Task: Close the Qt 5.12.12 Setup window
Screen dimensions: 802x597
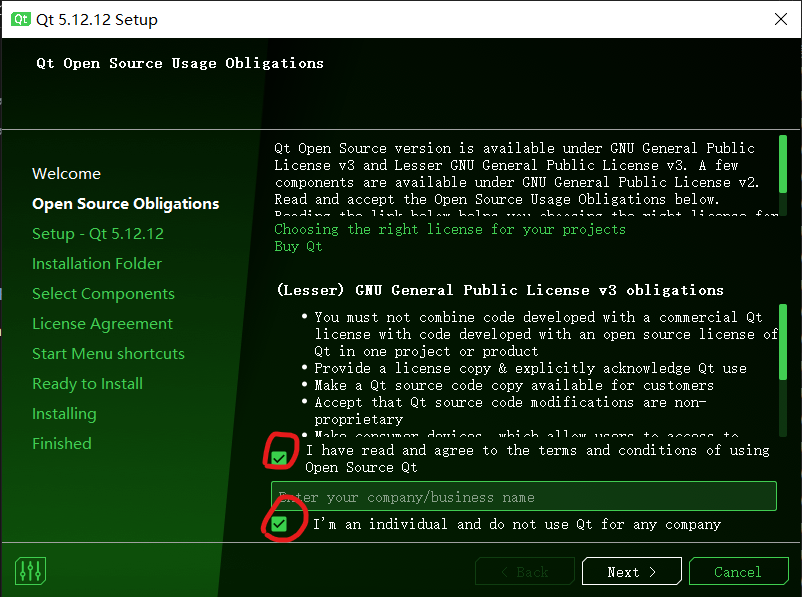Action: [781, 19]
